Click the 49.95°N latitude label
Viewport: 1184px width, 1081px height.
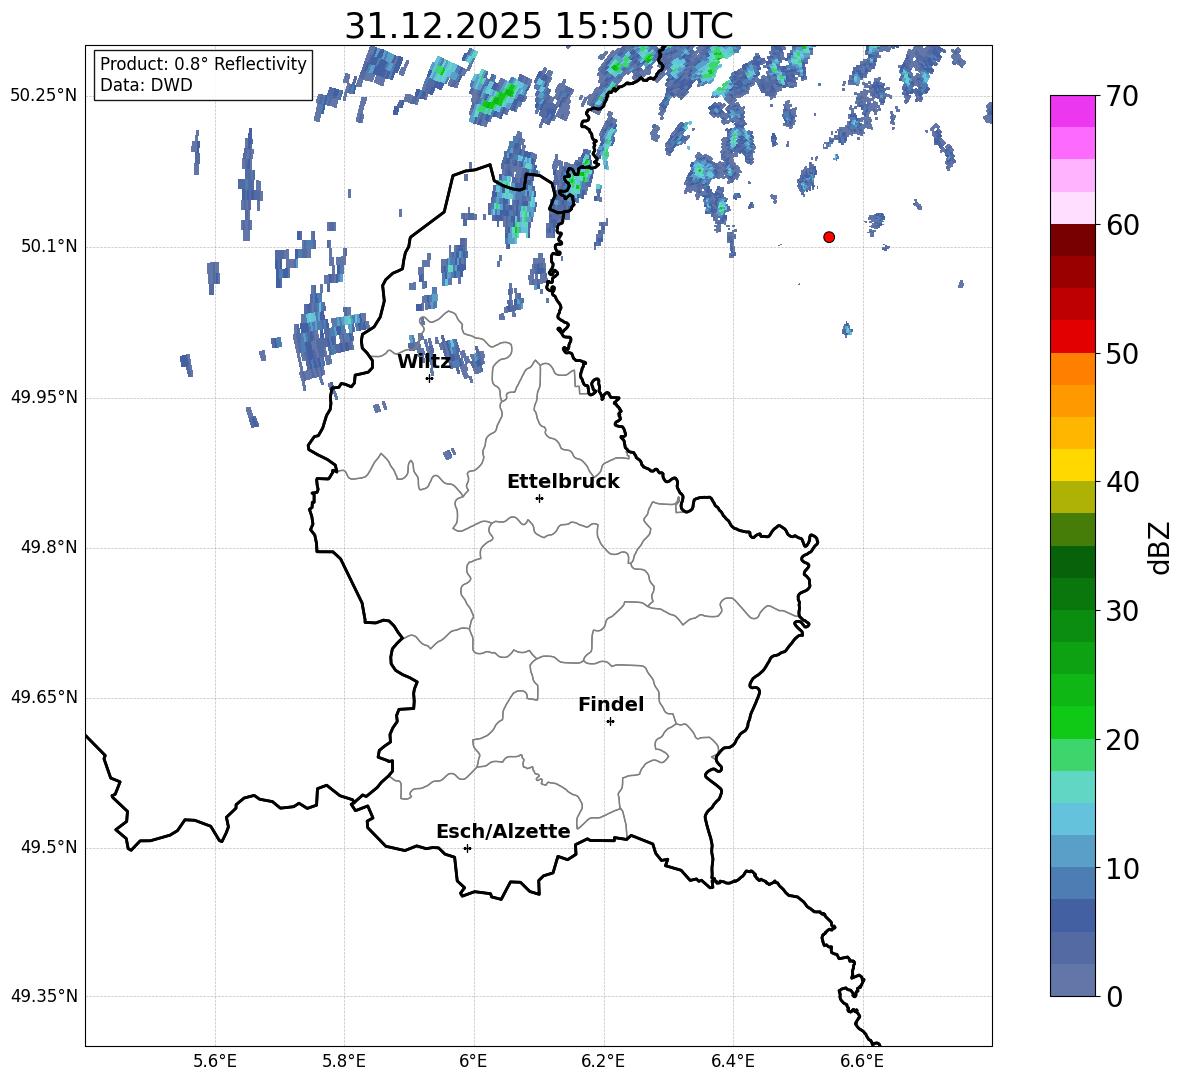point(44,396)
